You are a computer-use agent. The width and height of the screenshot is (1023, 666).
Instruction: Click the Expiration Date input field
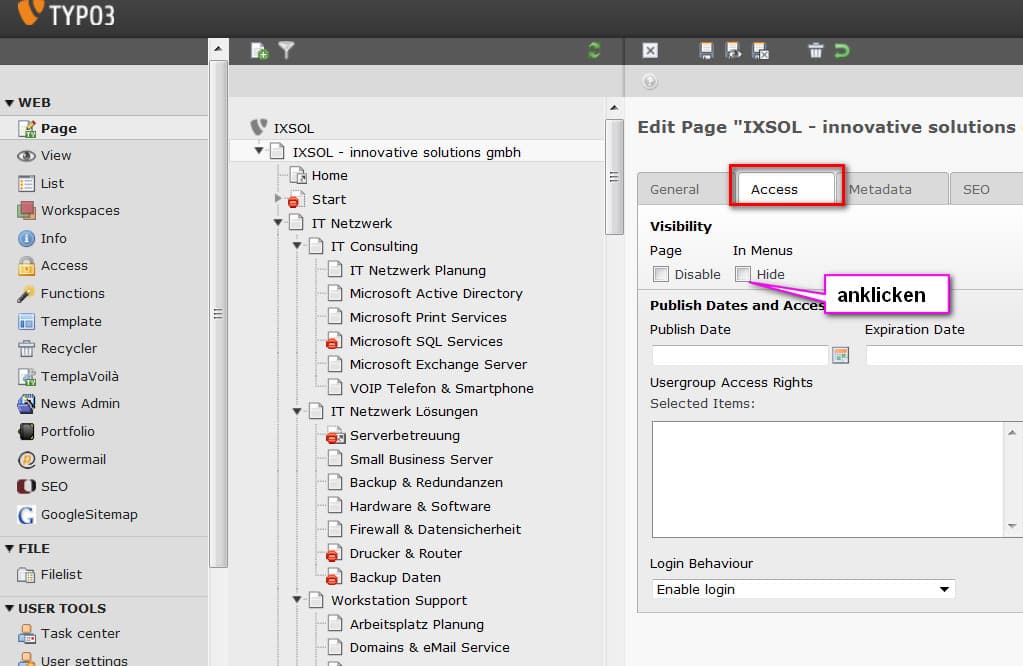(x=944, y=356)
